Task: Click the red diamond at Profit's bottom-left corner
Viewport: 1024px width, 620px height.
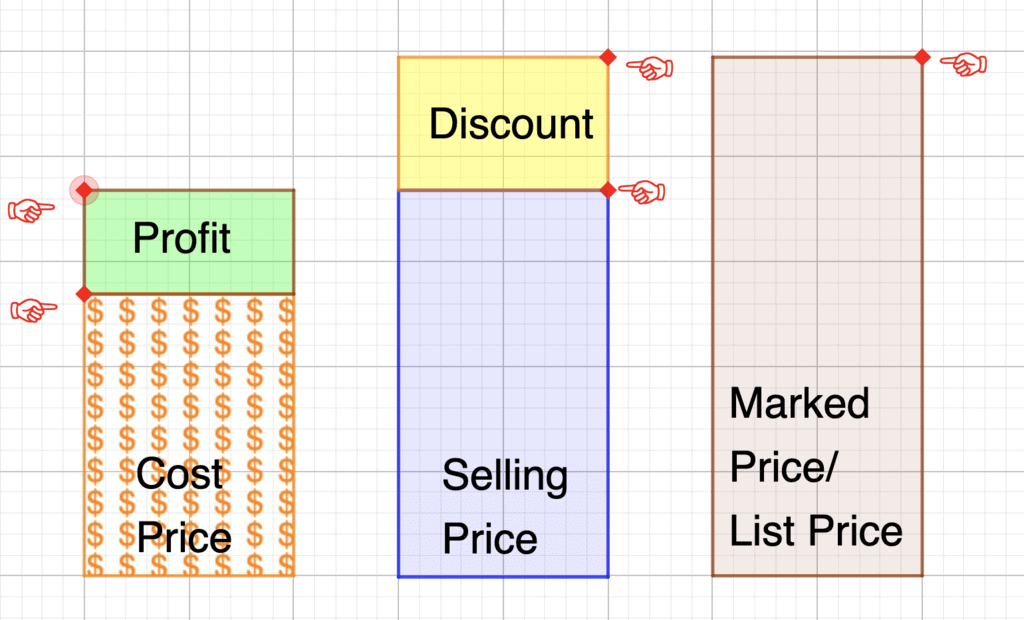Action: point(84,293)
